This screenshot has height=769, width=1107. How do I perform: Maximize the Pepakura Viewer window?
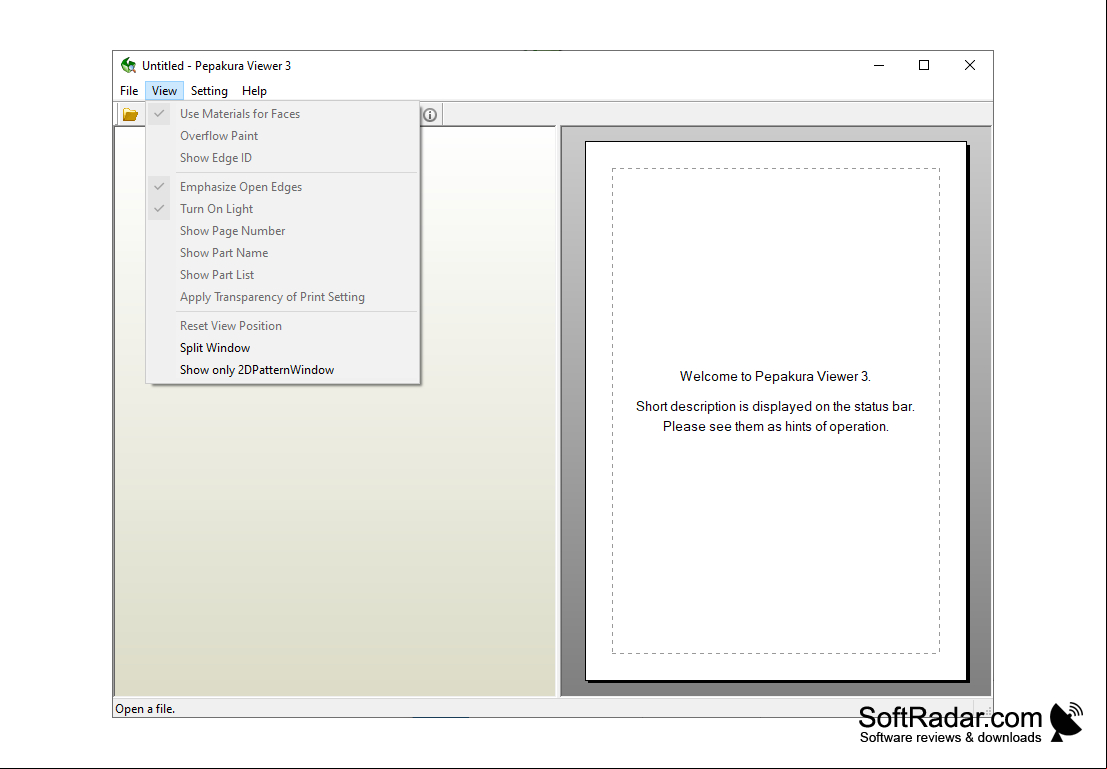tap(923, 66)
